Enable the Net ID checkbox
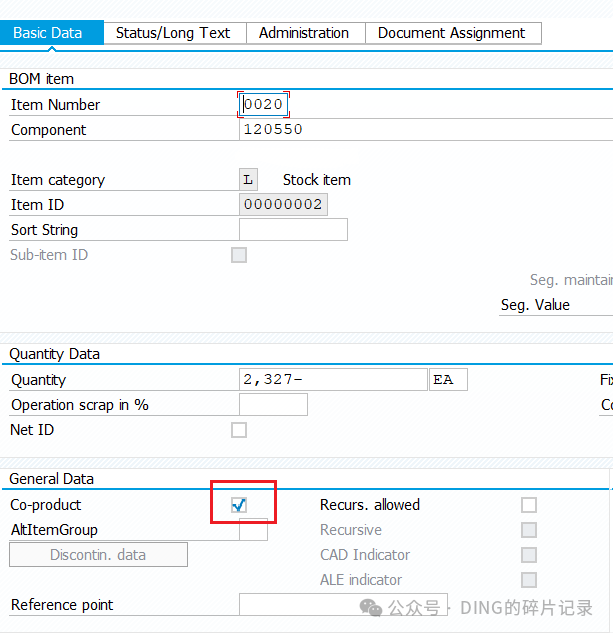 point(239,430)
